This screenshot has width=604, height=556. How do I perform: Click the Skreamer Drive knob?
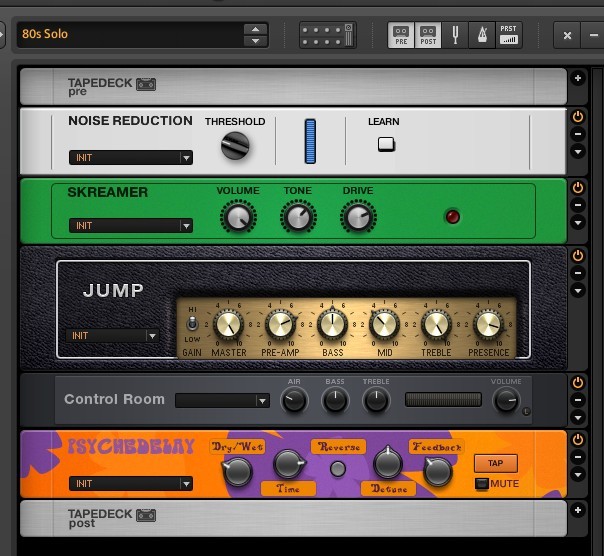[x=358, y=217]
